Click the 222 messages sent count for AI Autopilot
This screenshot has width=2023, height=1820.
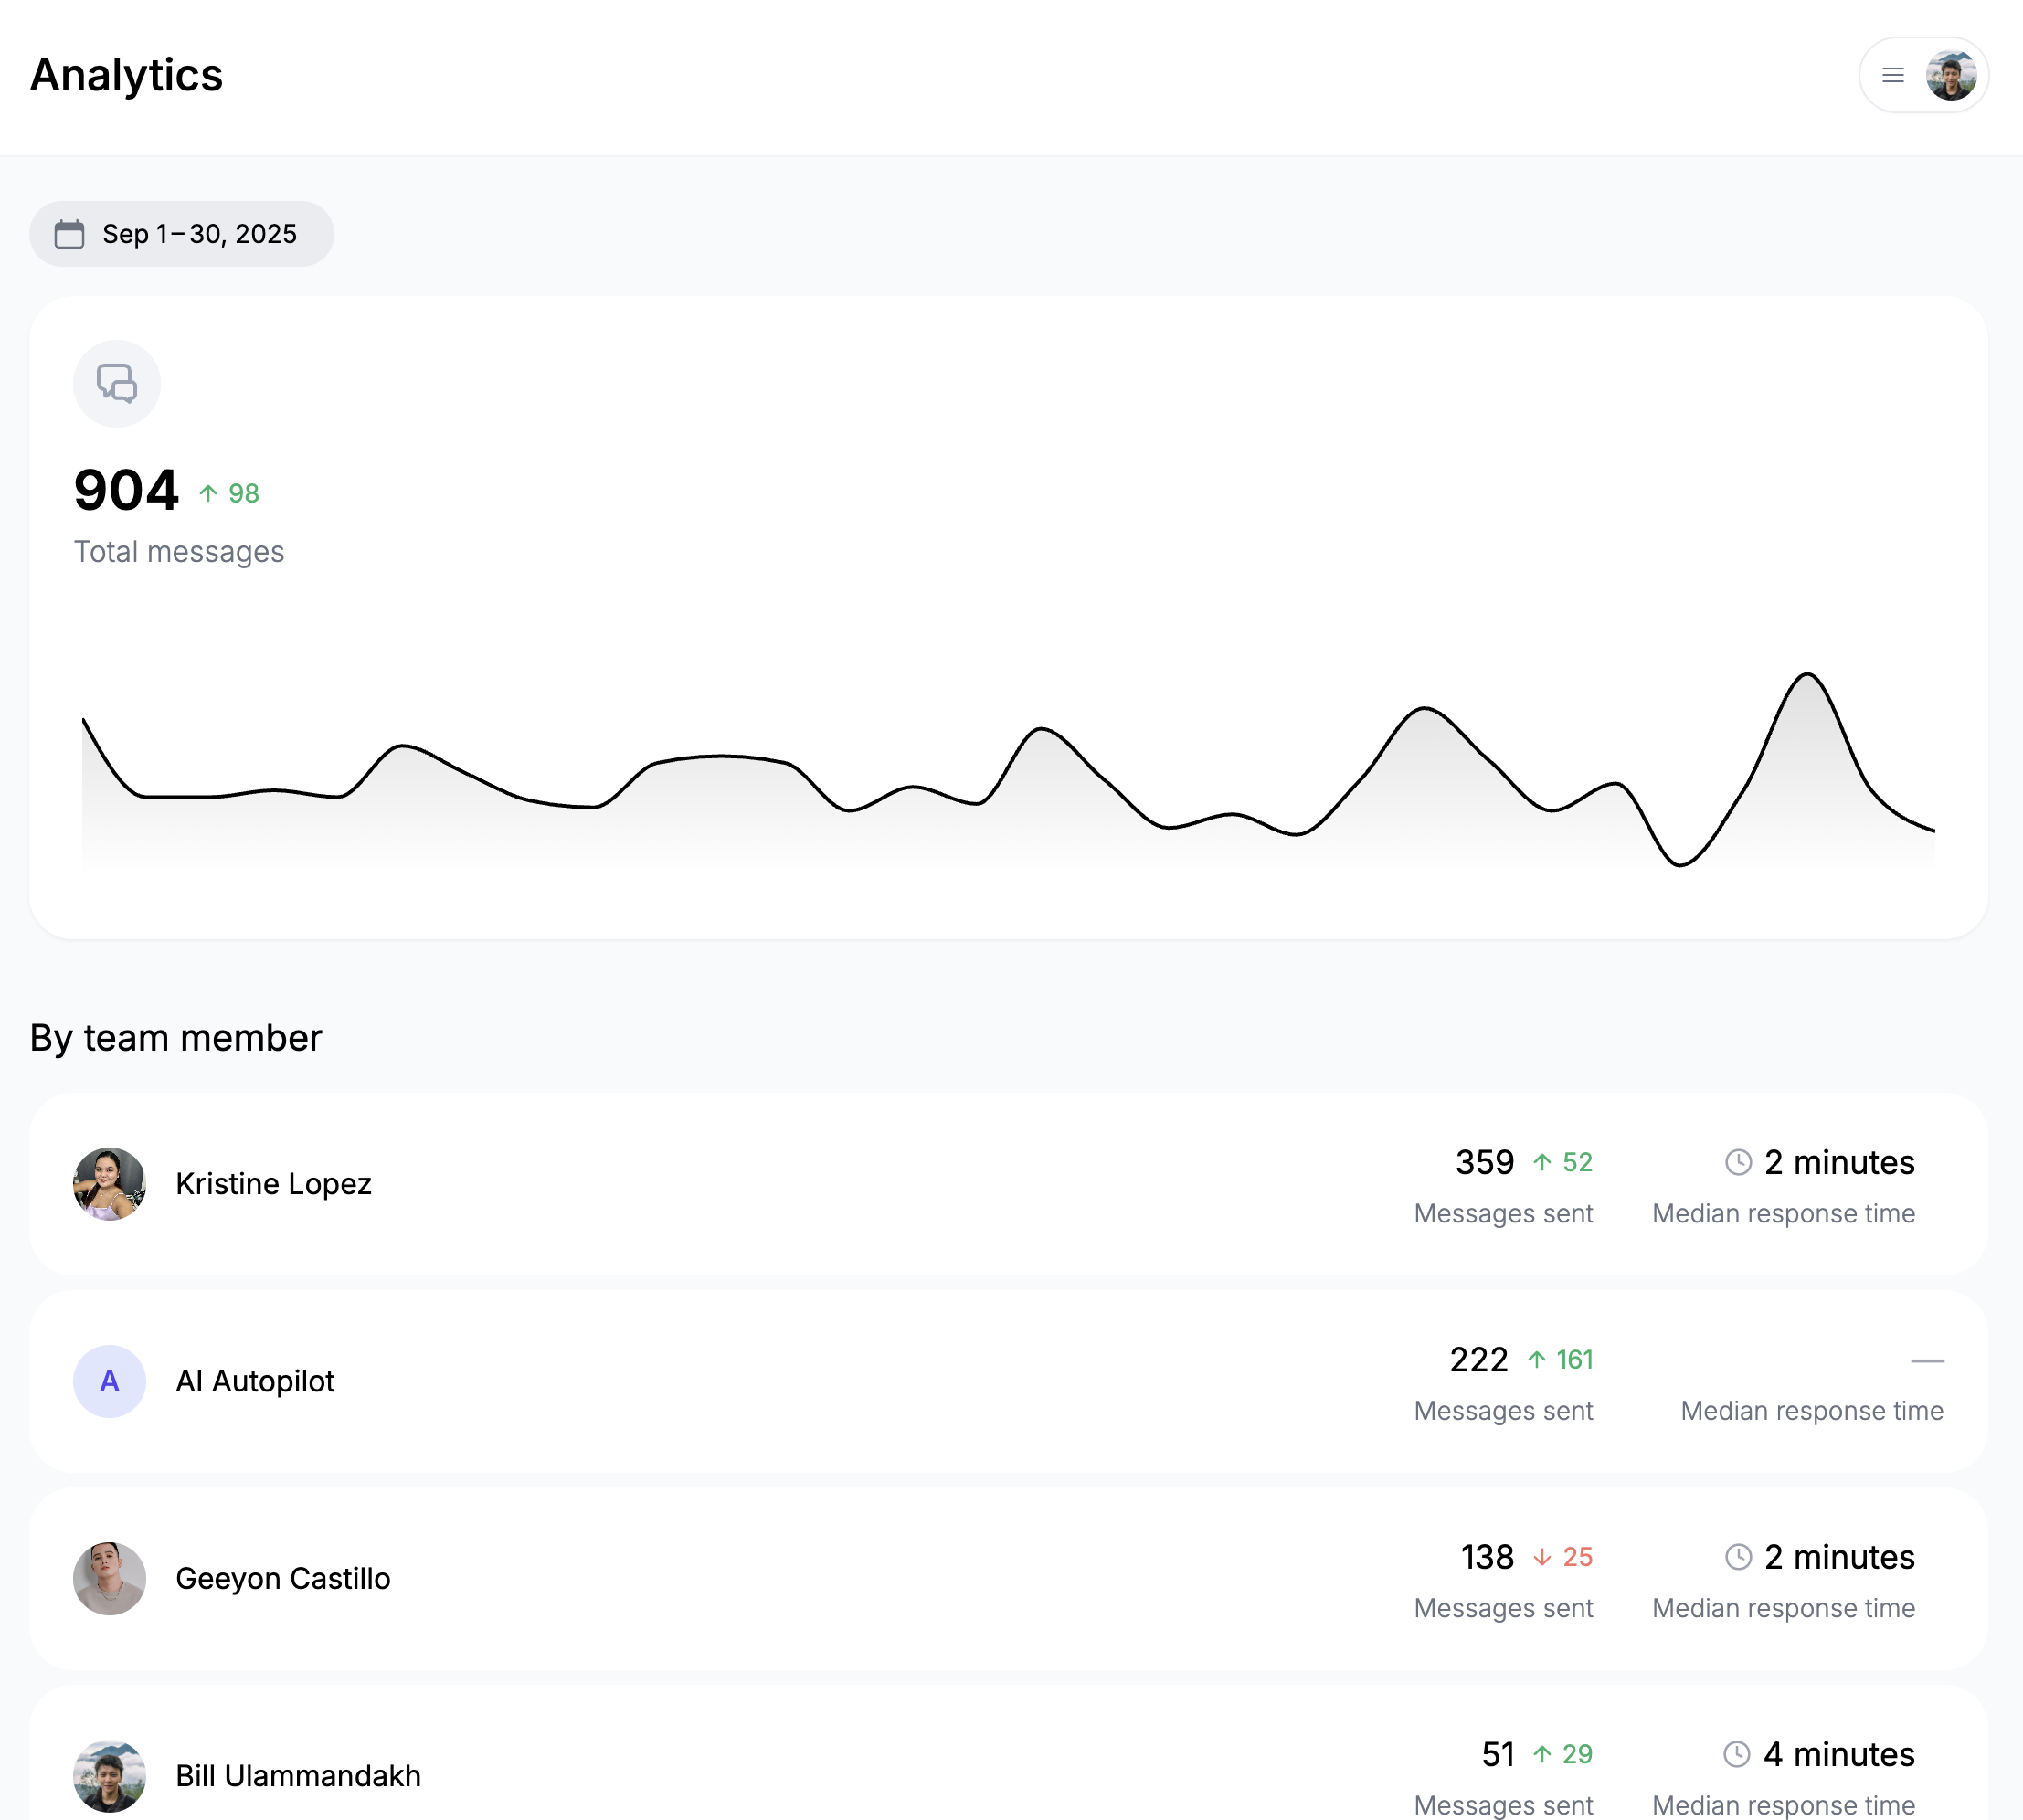pos(1478,1360)
